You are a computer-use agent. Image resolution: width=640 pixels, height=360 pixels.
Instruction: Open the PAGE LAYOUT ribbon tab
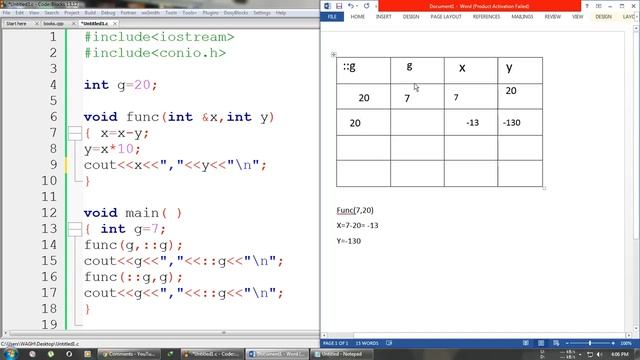pos(446,17)
